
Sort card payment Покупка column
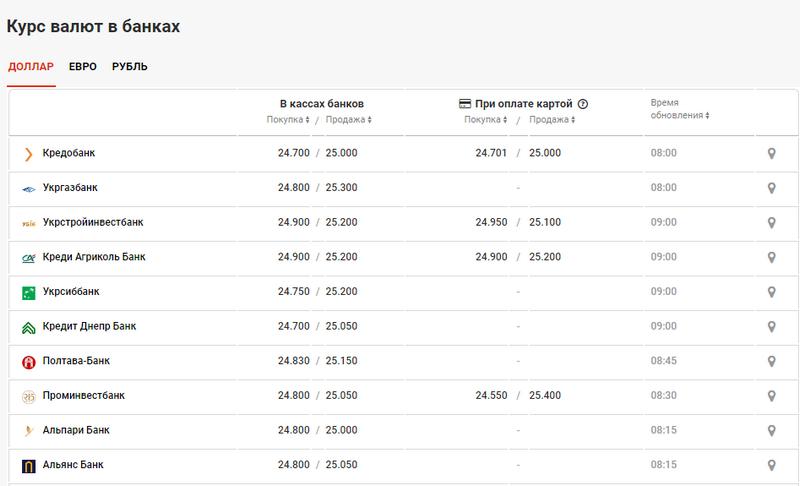coord(485,120)
